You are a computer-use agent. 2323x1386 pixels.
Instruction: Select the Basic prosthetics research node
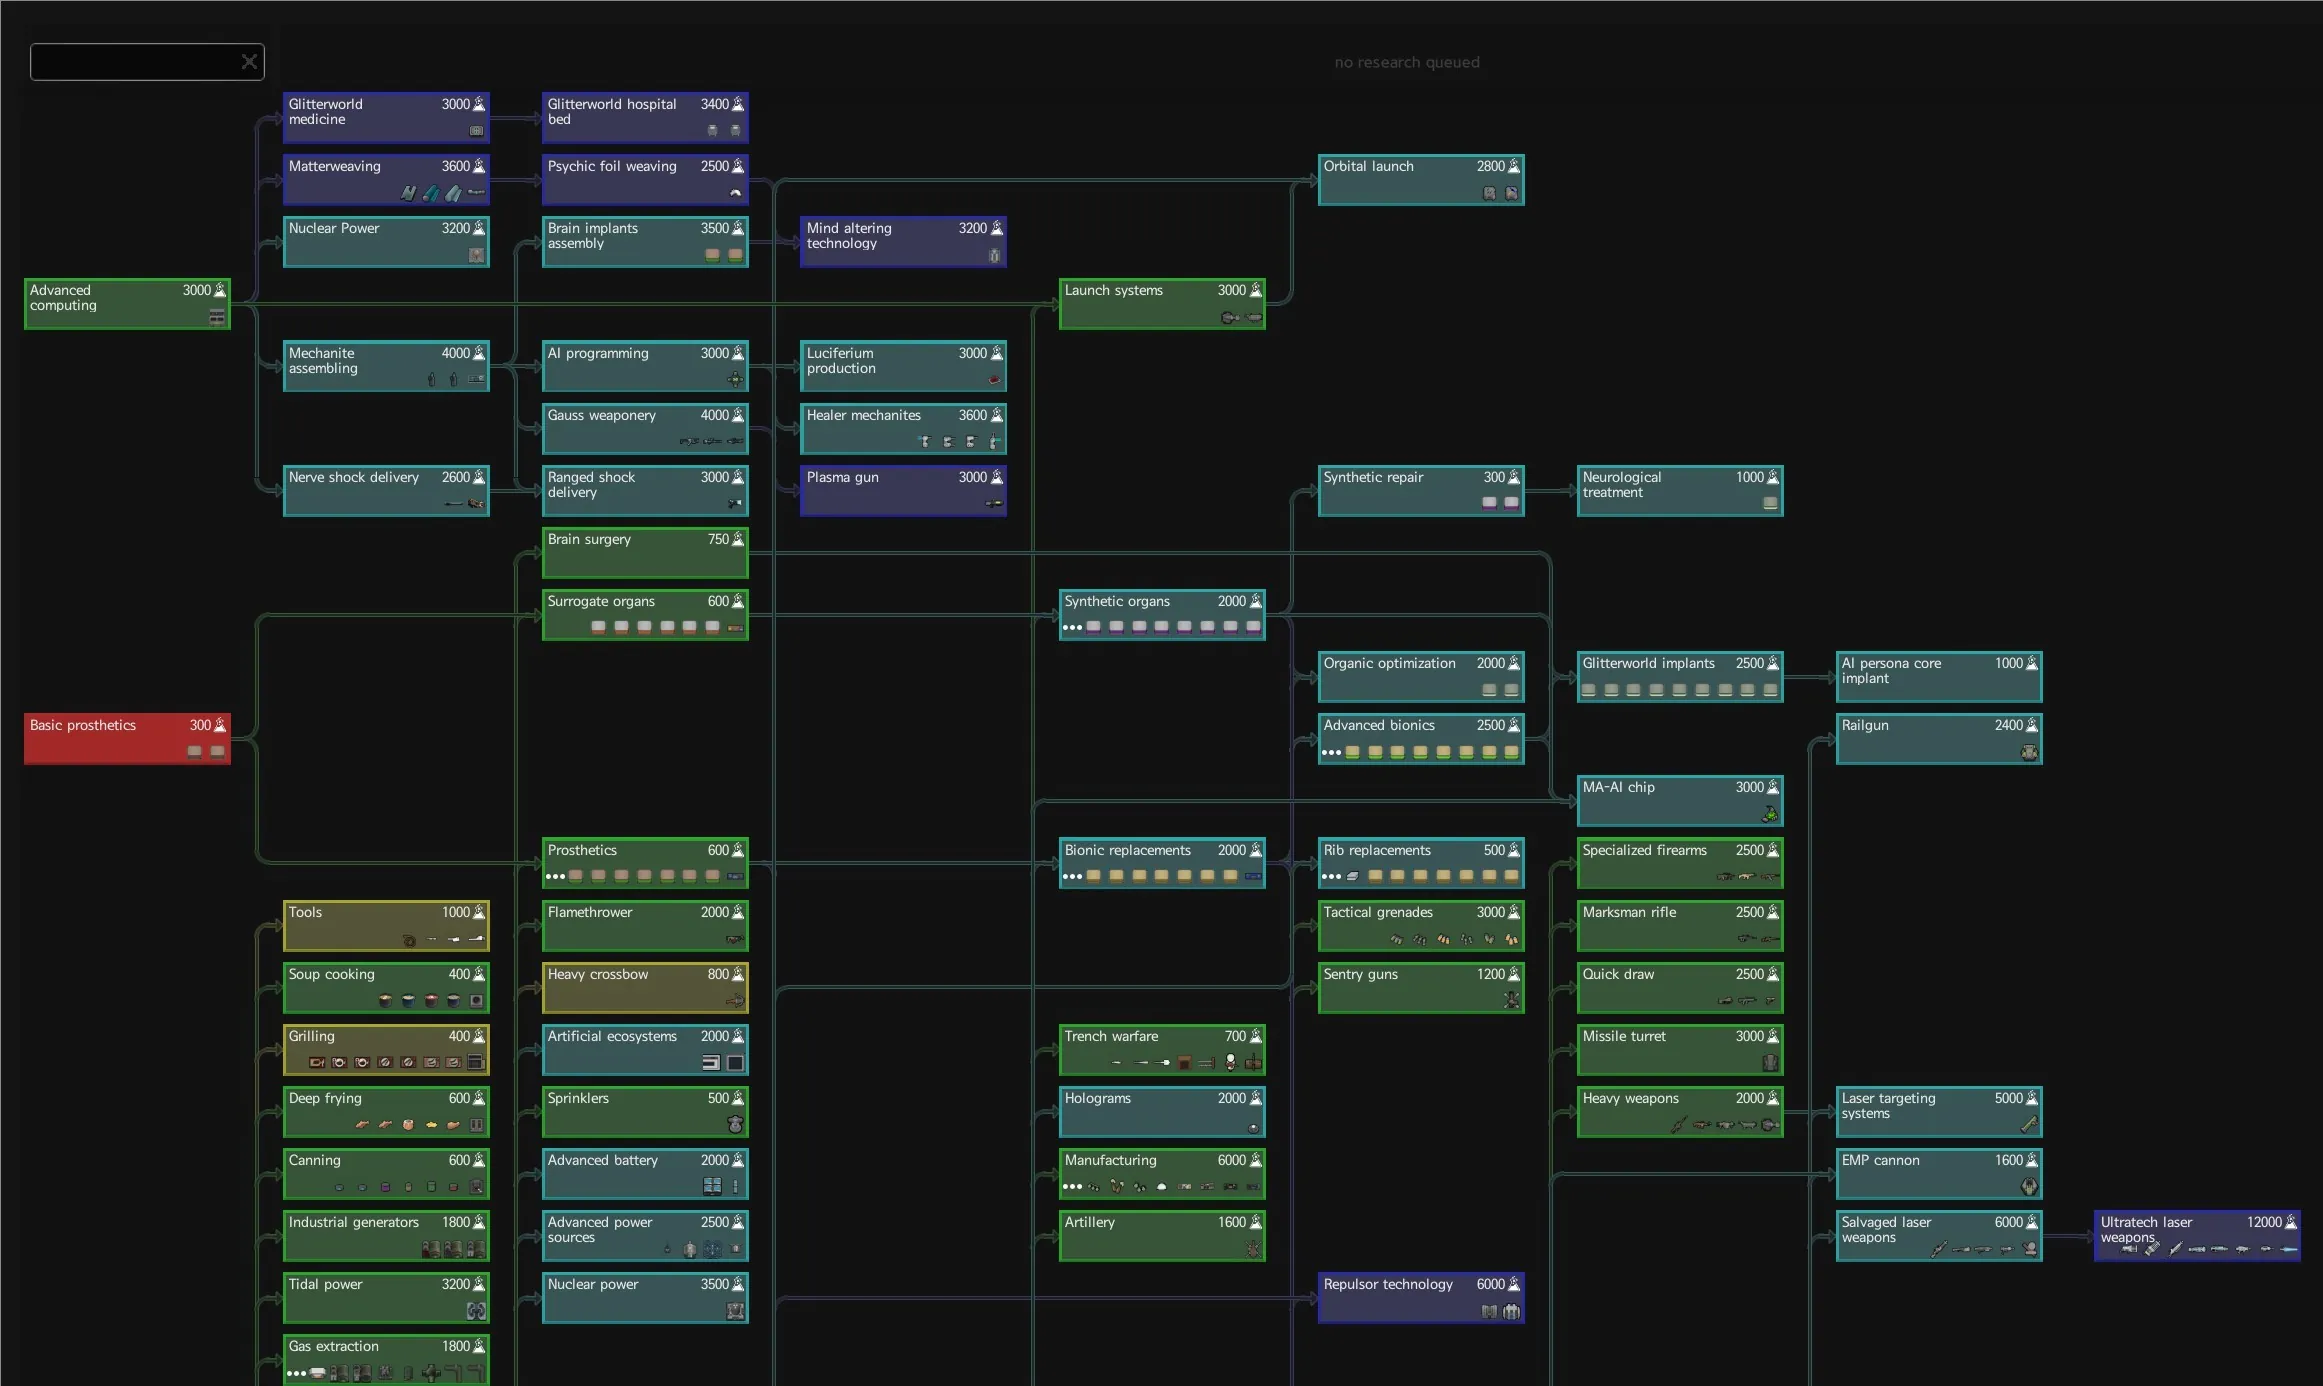(127, 738)
